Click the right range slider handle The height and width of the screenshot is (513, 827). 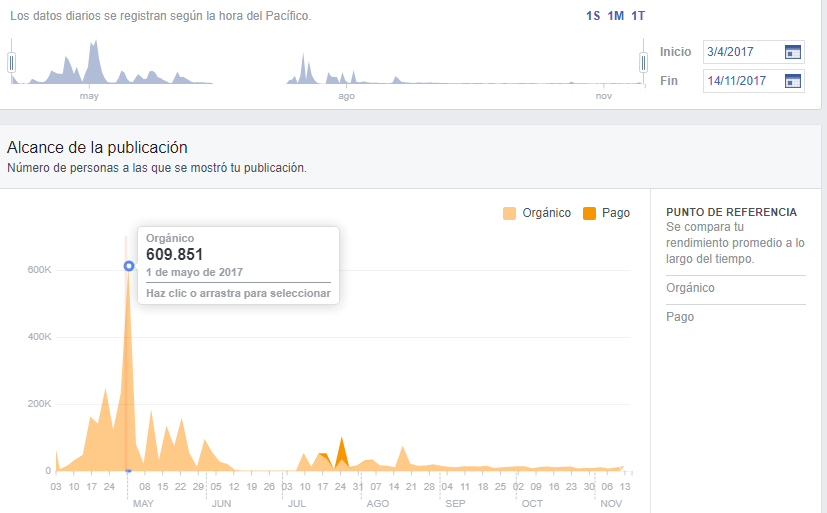[643, 62]
